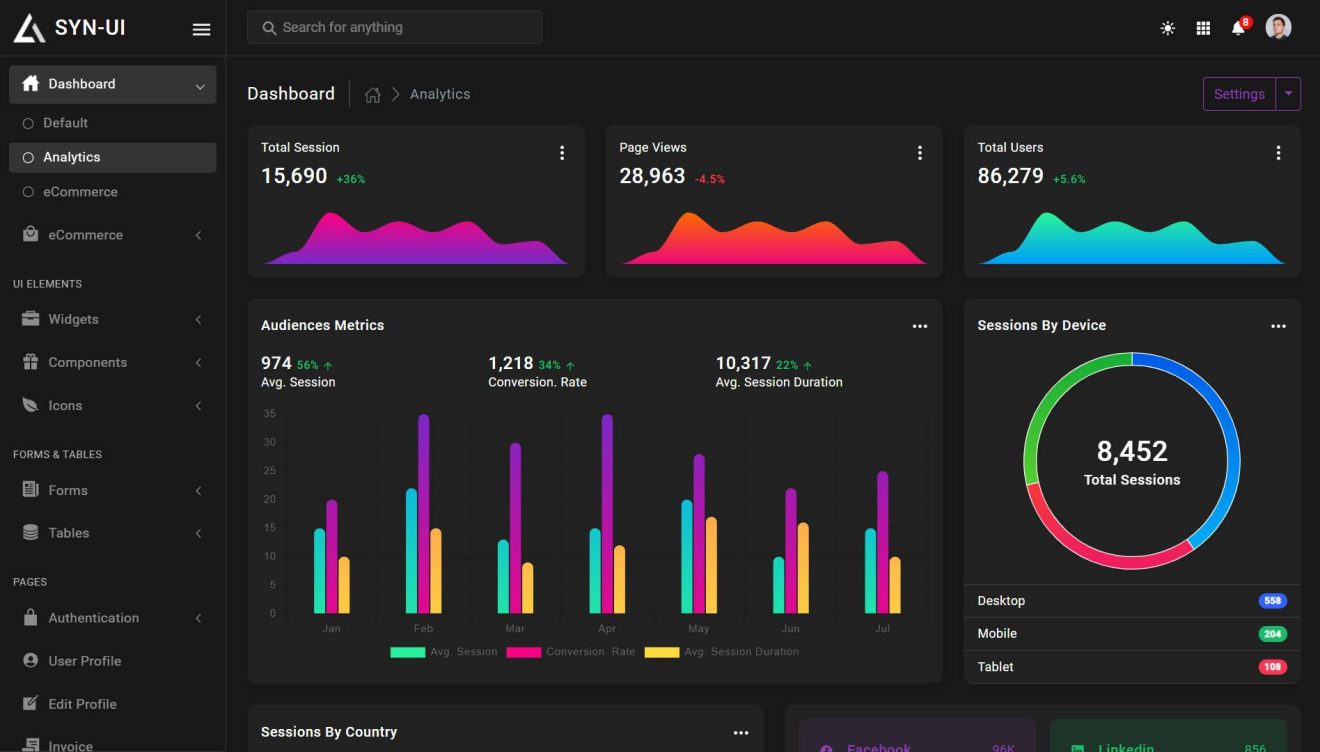Screen dimensions: 1320x752
Task: Collapse the Dashboard menu chevron
Action: (199, 84)
